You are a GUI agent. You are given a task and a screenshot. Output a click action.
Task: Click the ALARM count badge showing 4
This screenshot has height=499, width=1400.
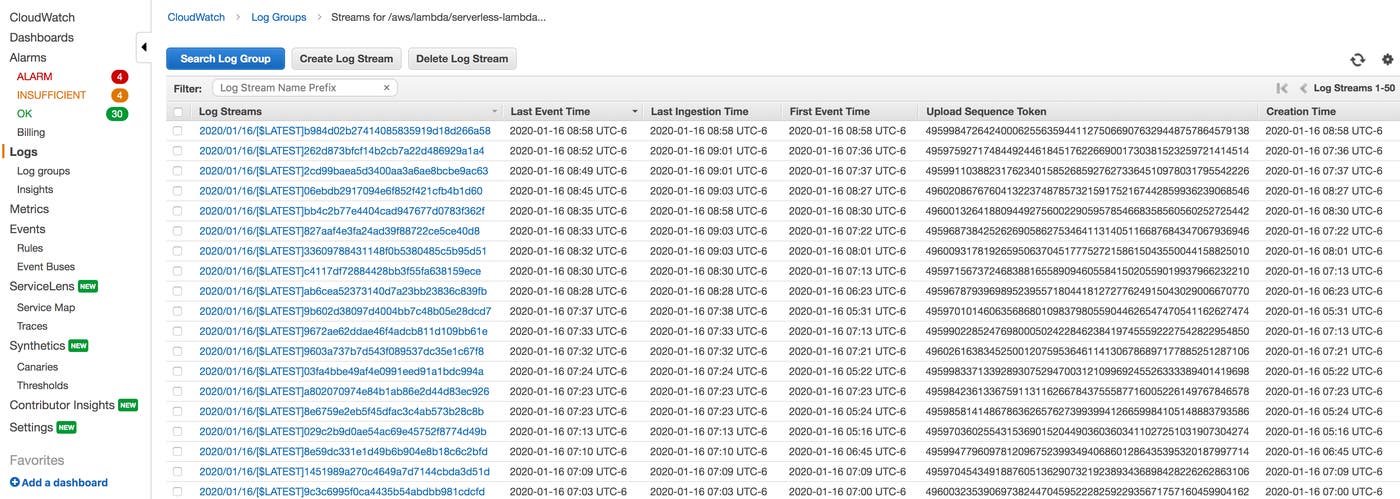click(x=120, y=77)
